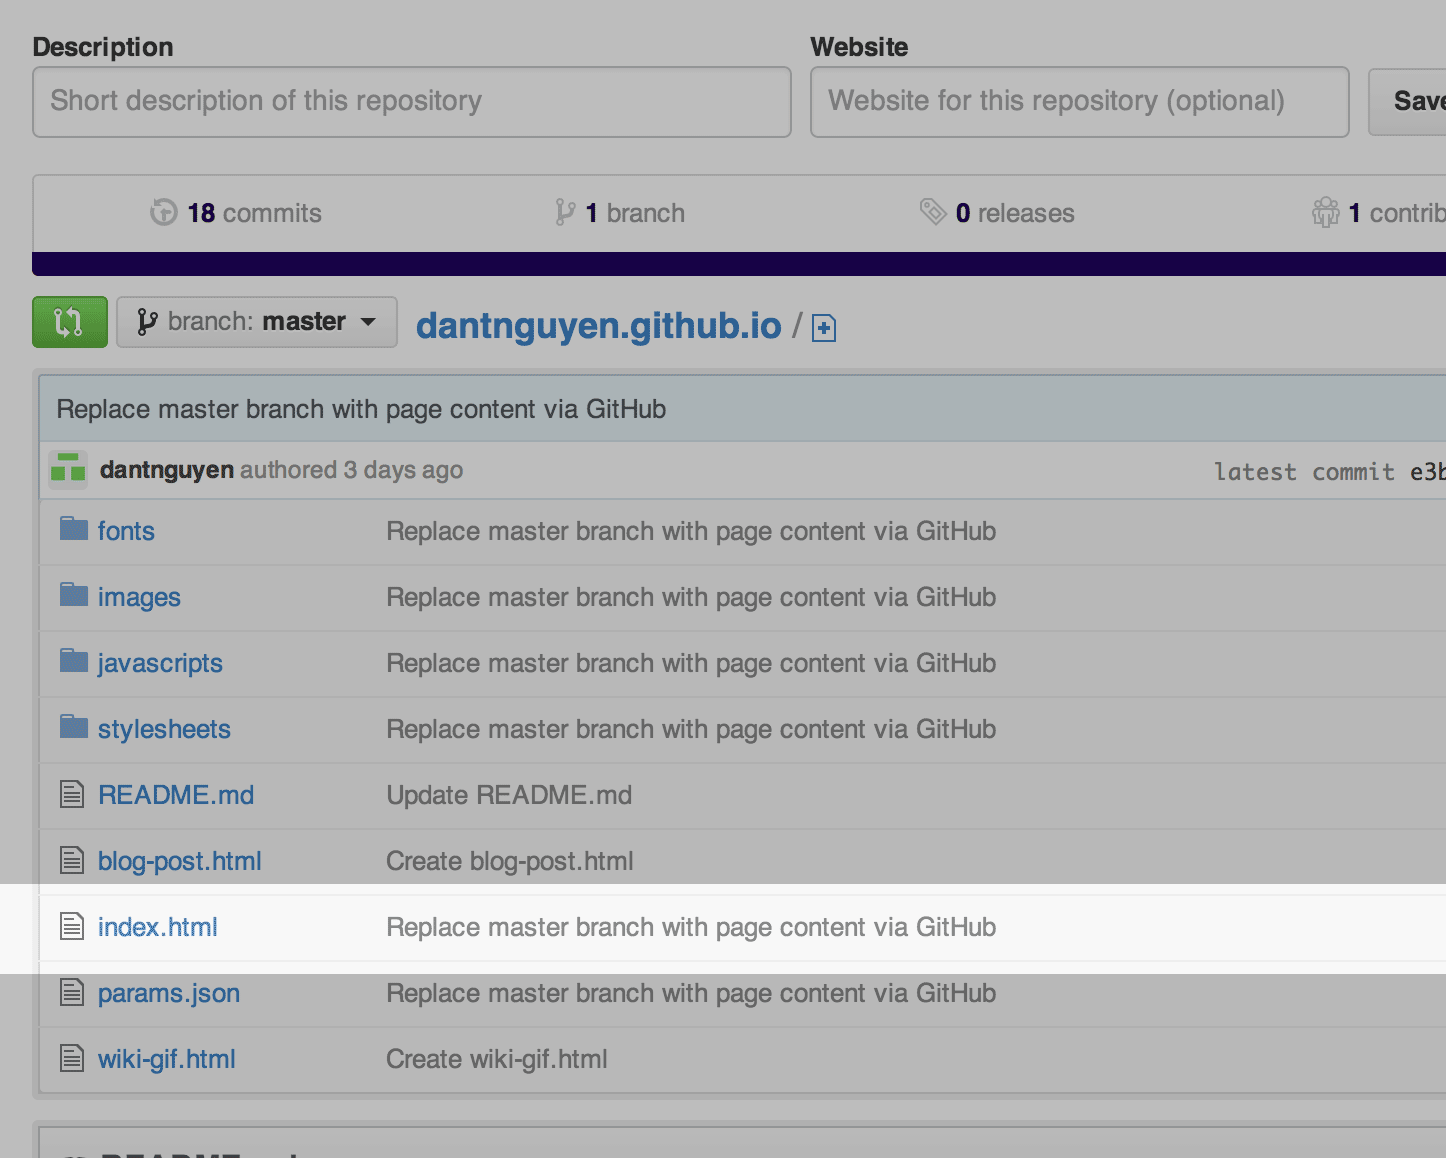Click the create new file plus icon
Image resolution: width=1446 pixels, height=1158 pixels.
tap(824, 328)
